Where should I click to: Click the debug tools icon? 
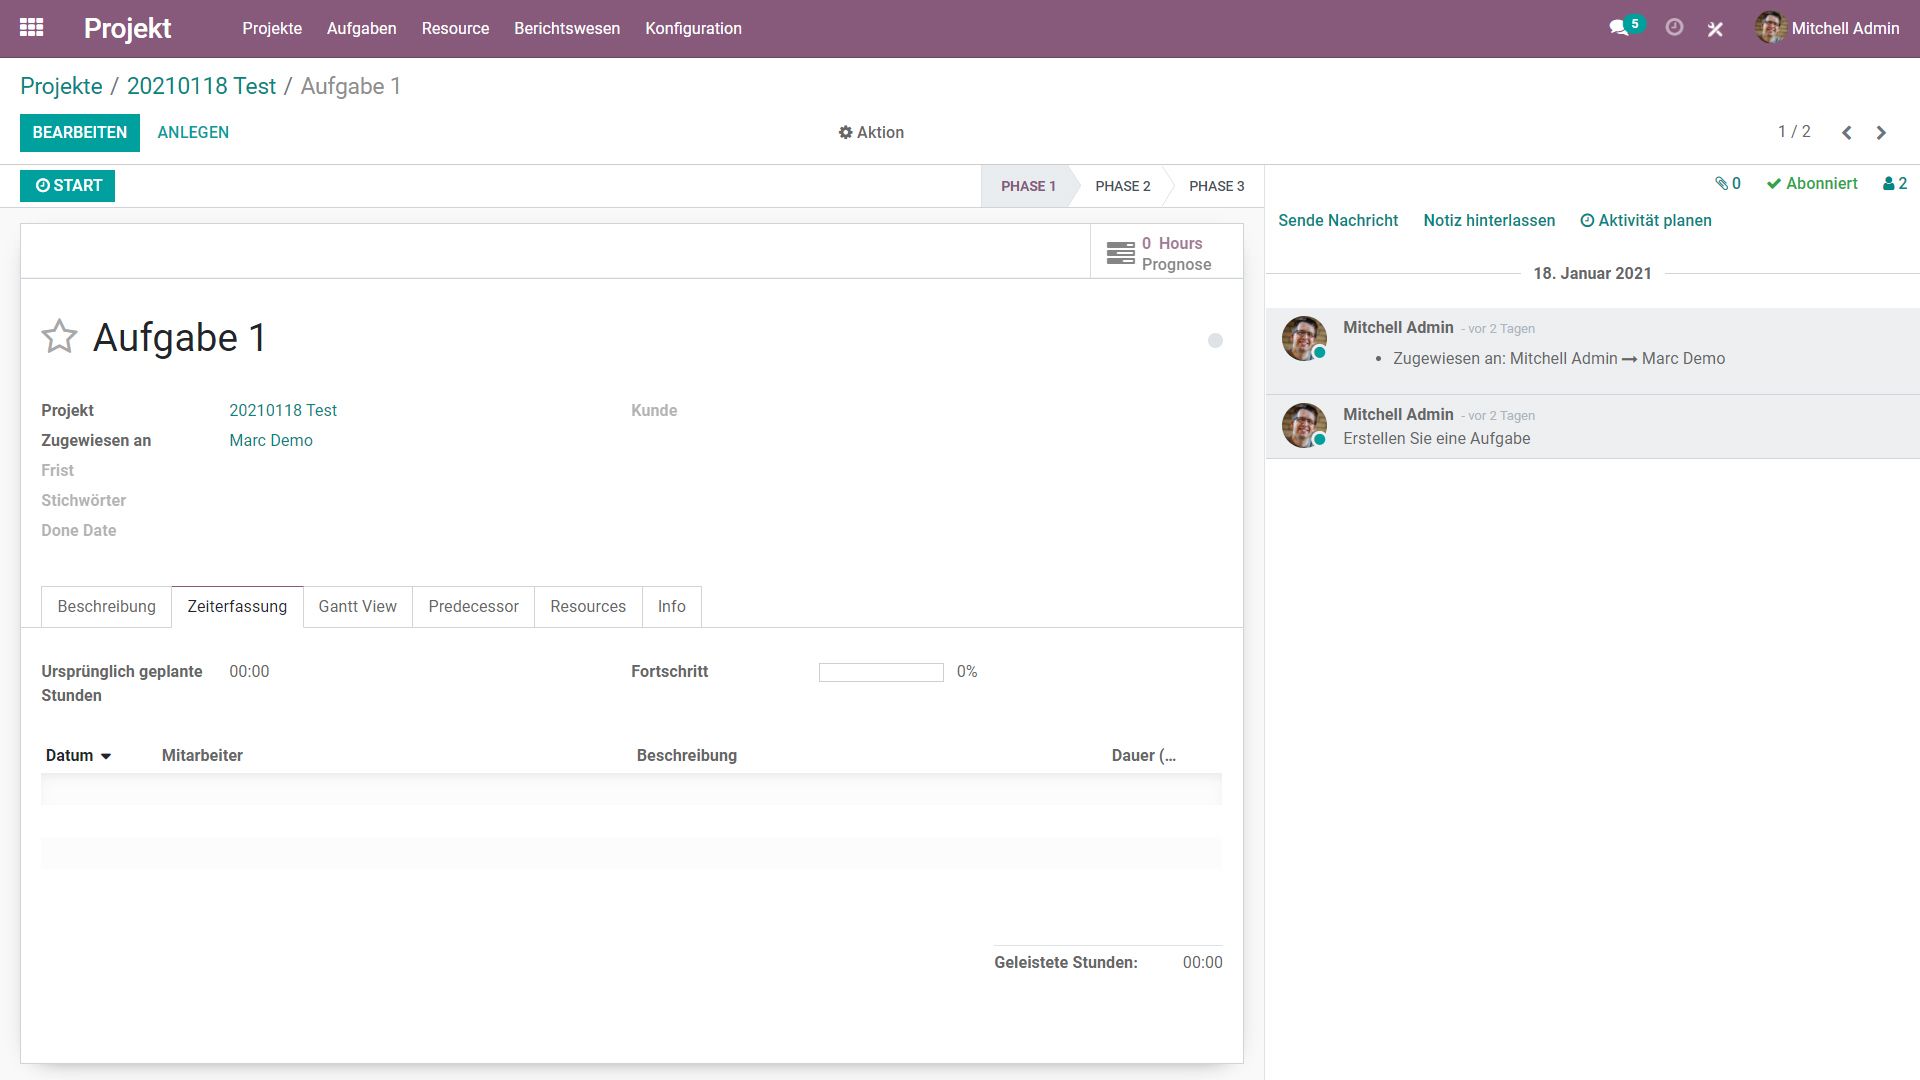(1715, 29)
